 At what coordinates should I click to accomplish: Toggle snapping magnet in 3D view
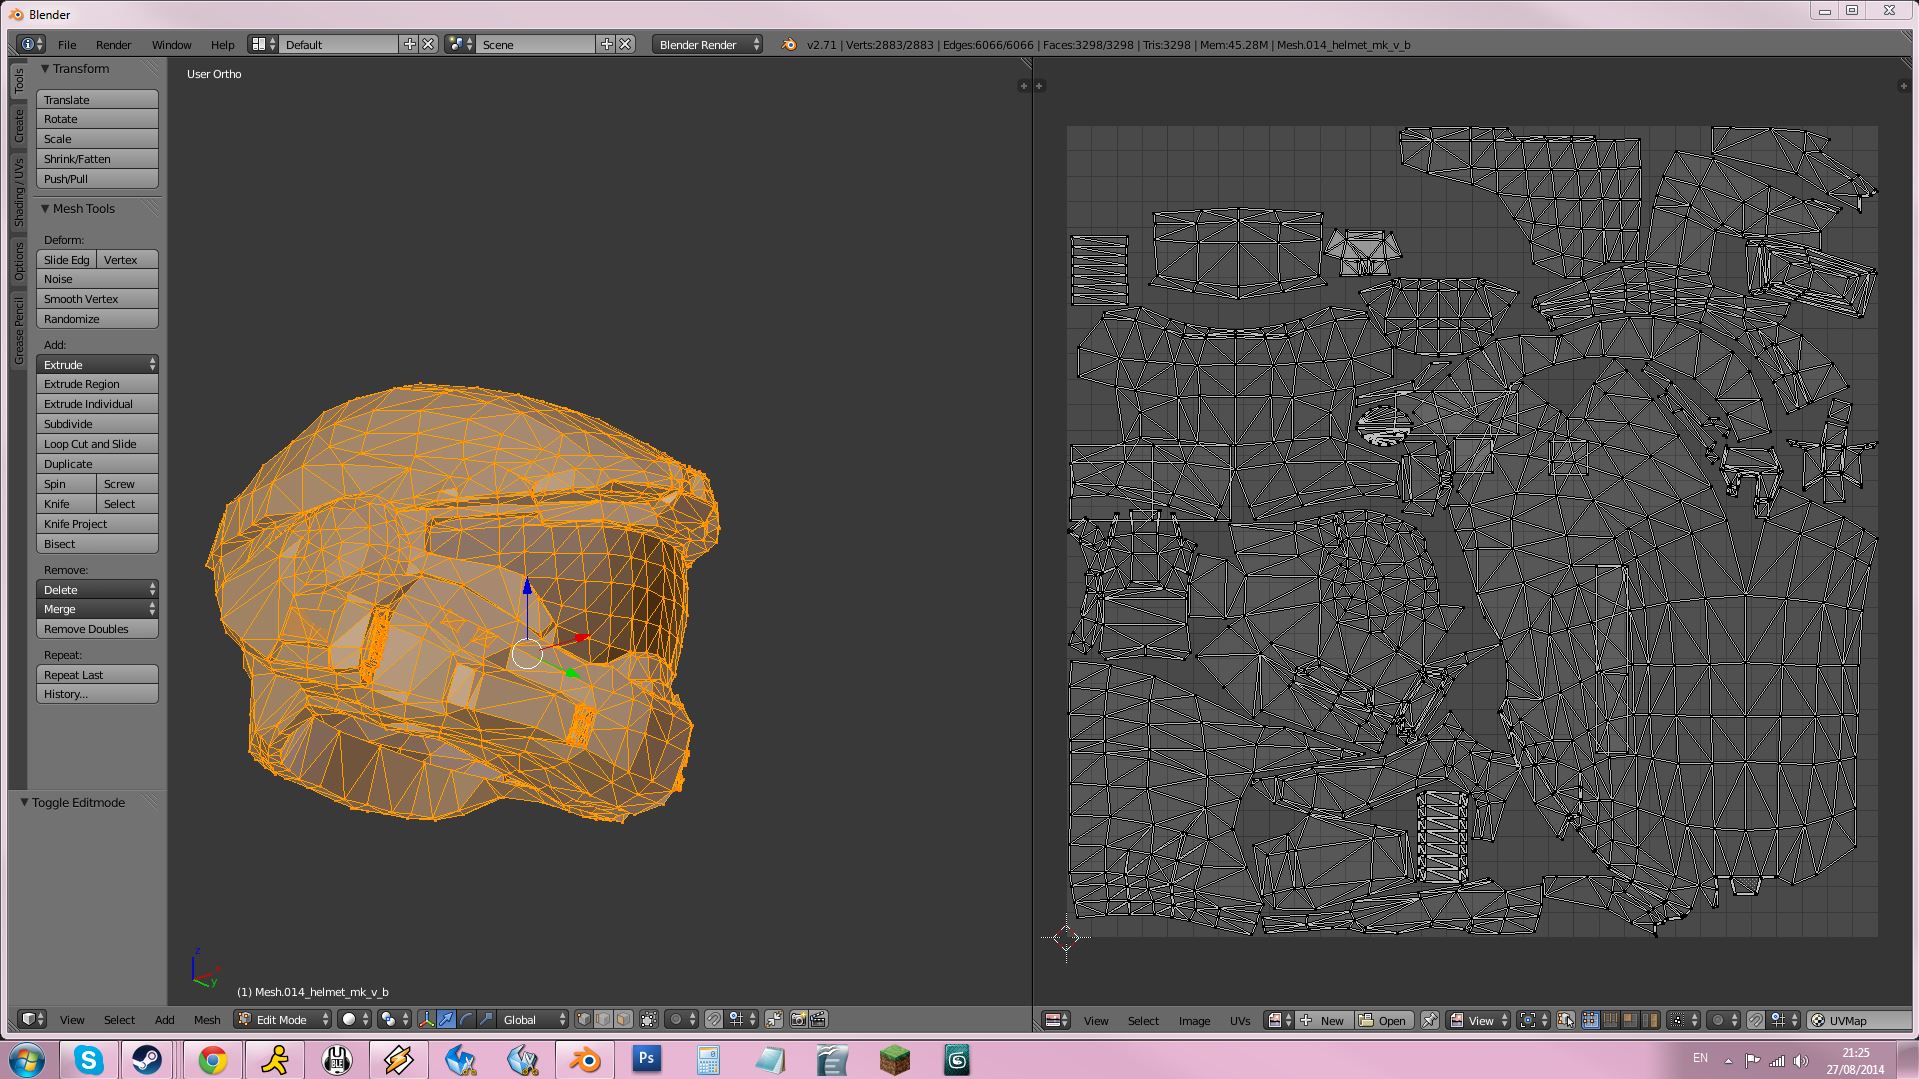713,1019
